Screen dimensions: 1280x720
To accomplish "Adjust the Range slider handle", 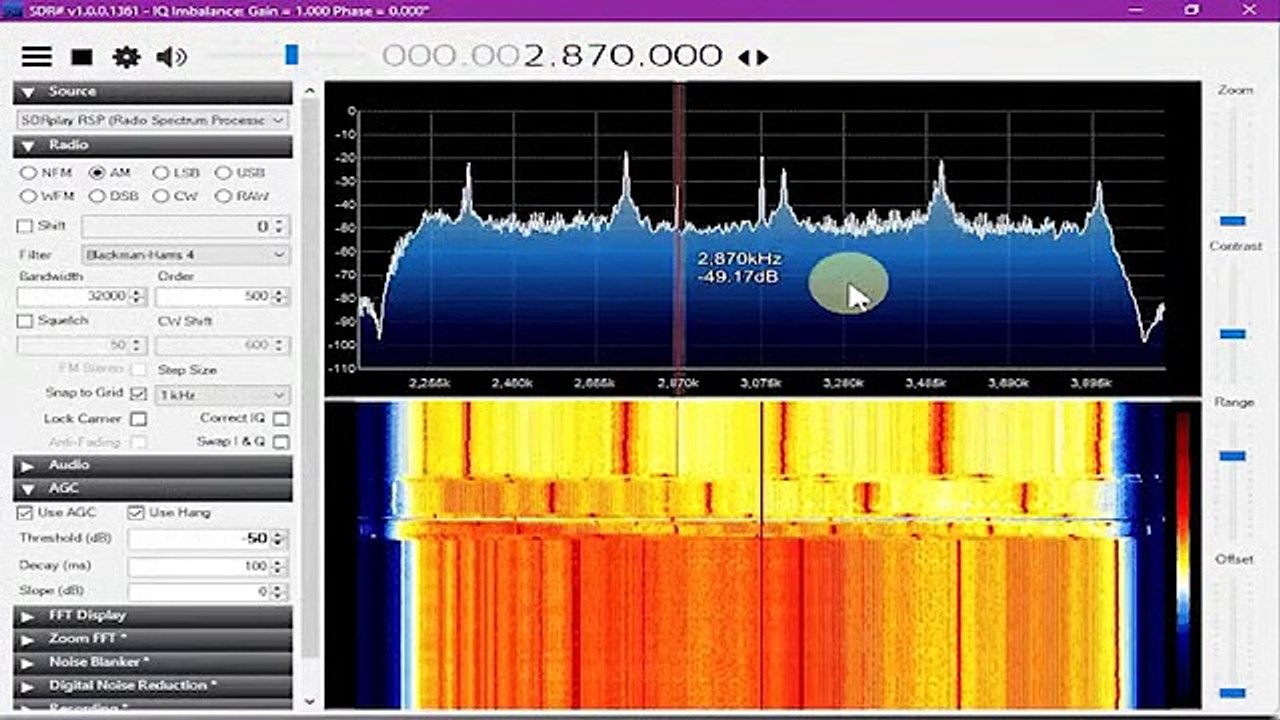I will coord(1233,456).
